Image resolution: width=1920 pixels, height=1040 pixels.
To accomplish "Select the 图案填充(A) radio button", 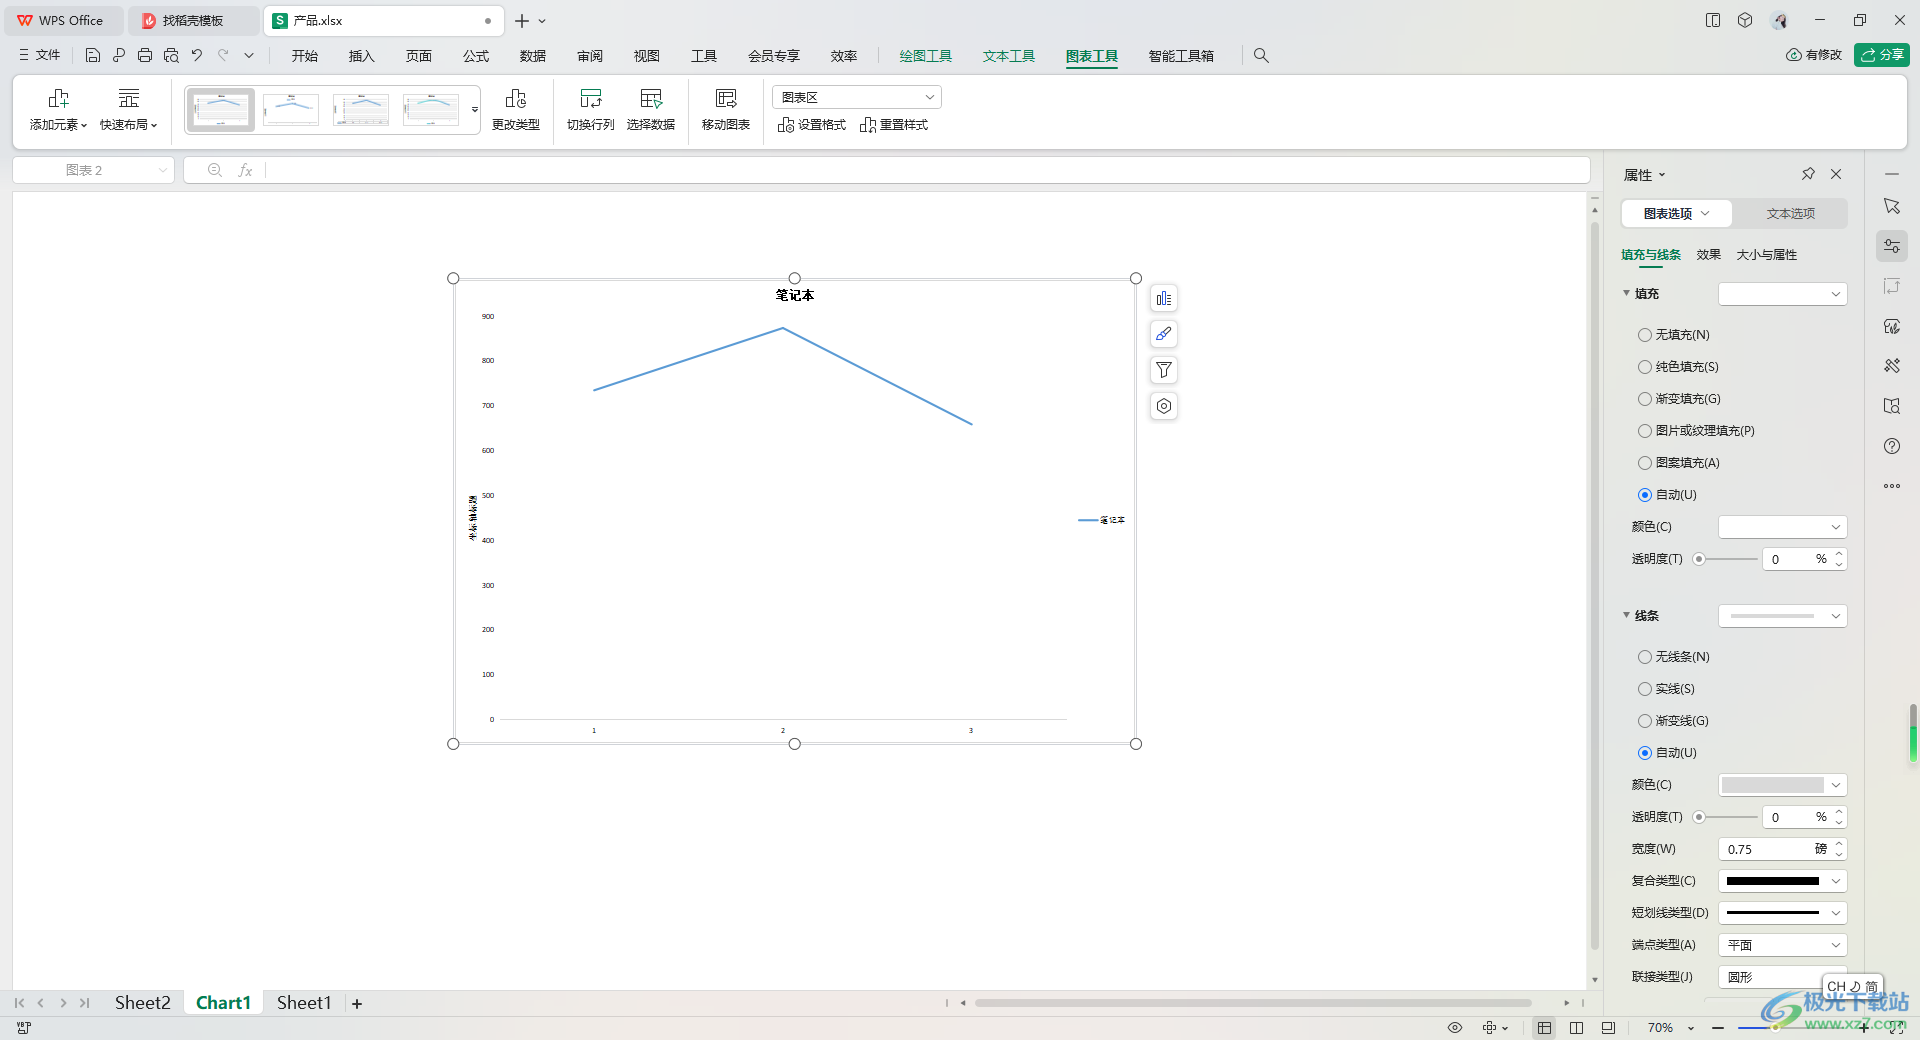I will click(x=1645, y=463).
